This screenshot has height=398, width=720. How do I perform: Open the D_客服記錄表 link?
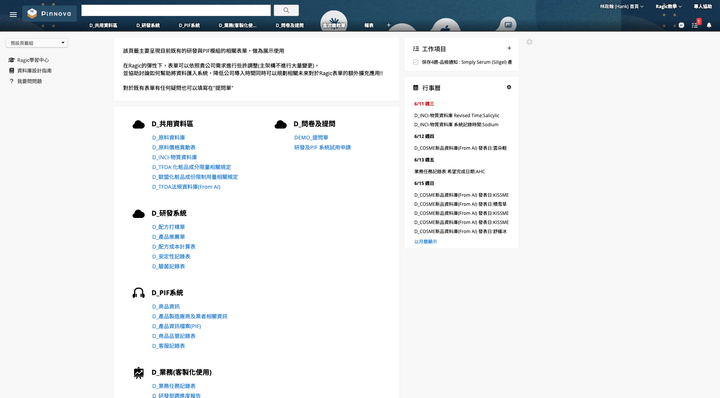click(169, 346)
